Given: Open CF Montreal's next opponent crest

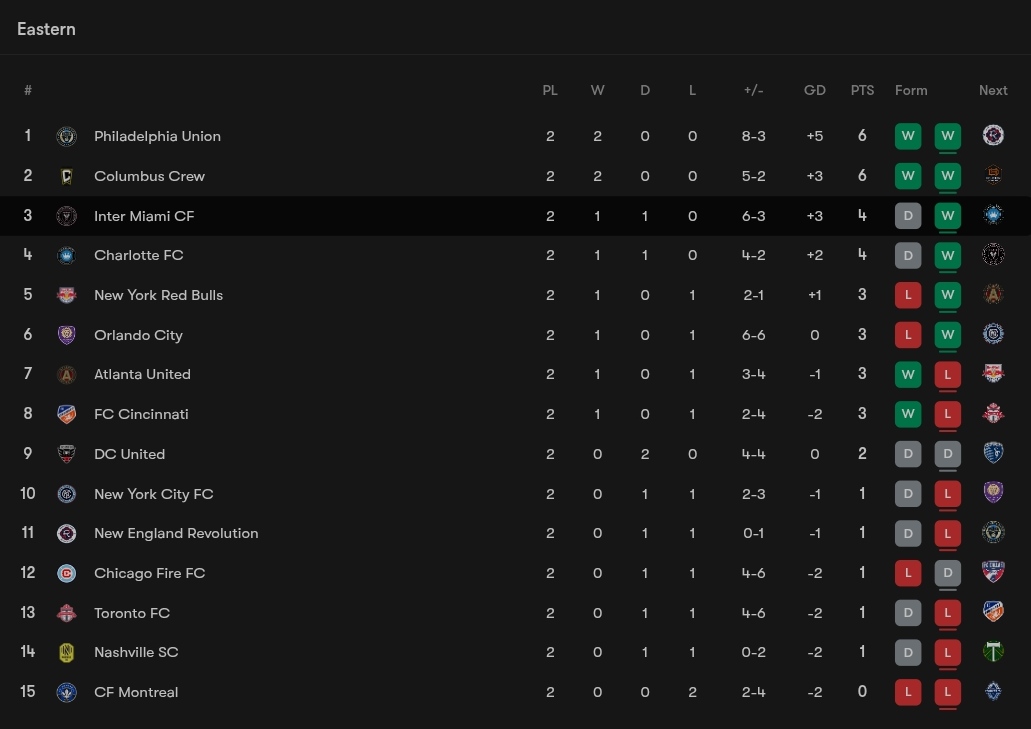Looking at the screenshot, I should pos(993,692).
